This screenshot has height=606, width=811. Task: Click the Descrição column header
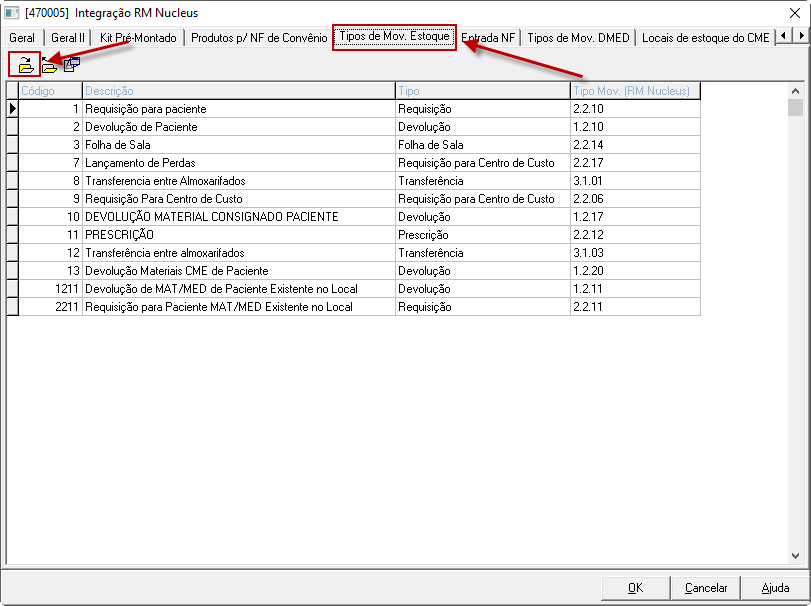(x=238, y=90)
